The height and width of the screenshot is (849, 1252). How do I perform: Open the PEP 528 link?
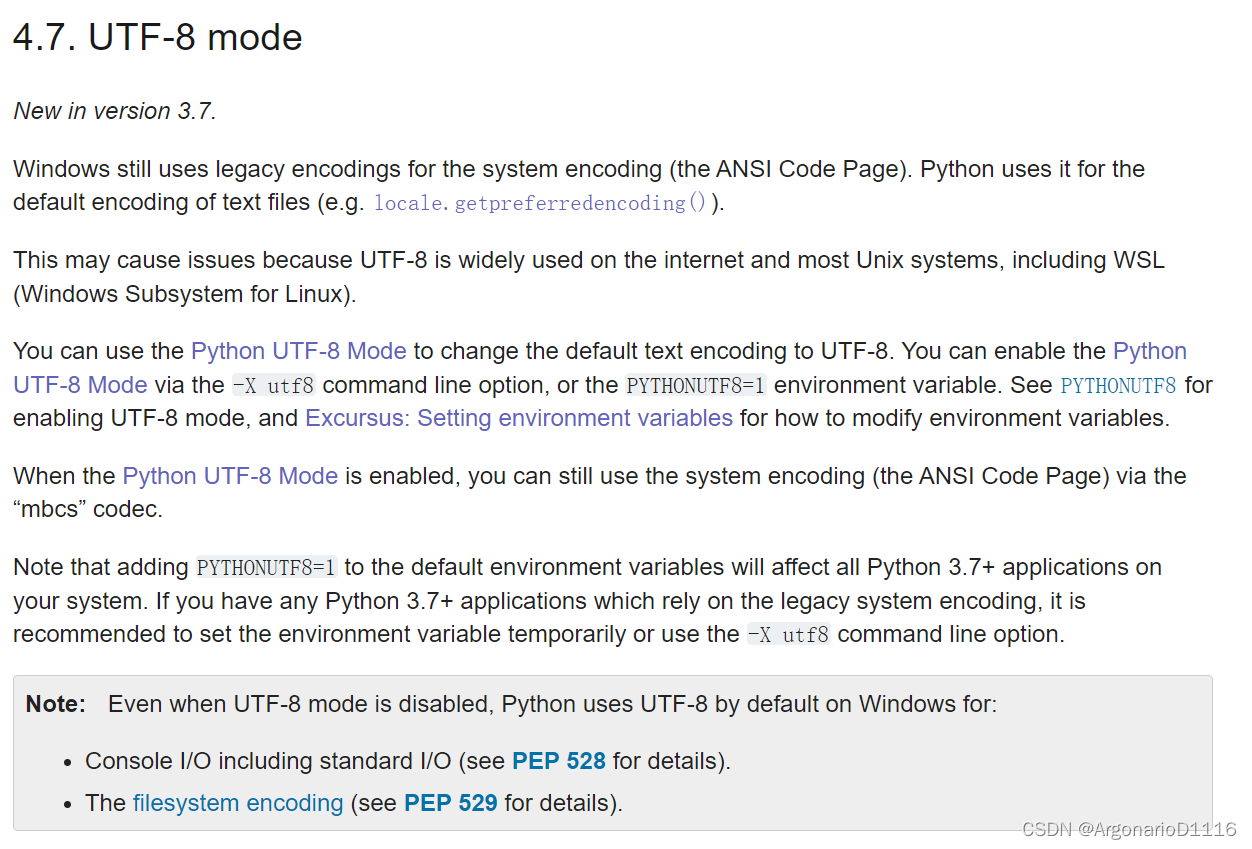coord(559,761)
